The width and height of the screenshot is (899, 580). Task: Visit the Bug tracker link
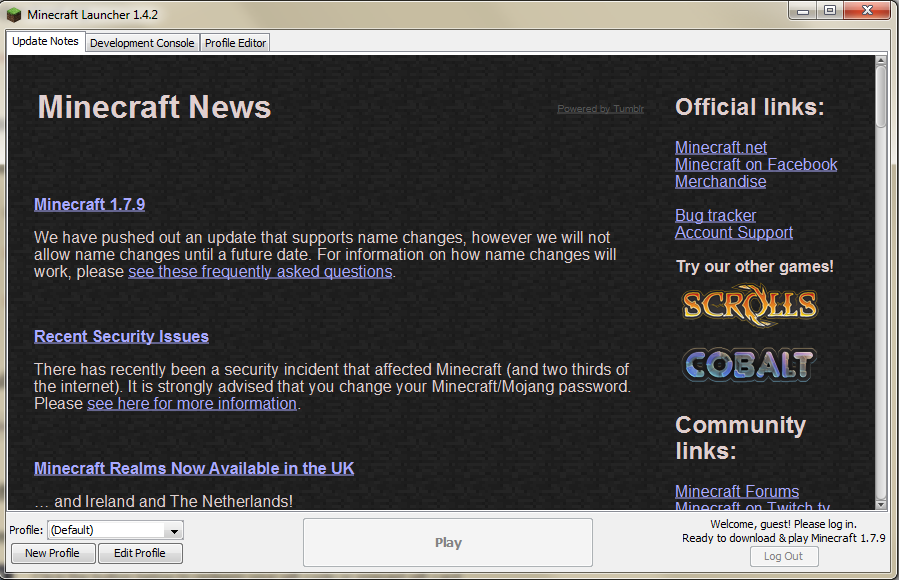pyautogui.click(x=715, y=215)
